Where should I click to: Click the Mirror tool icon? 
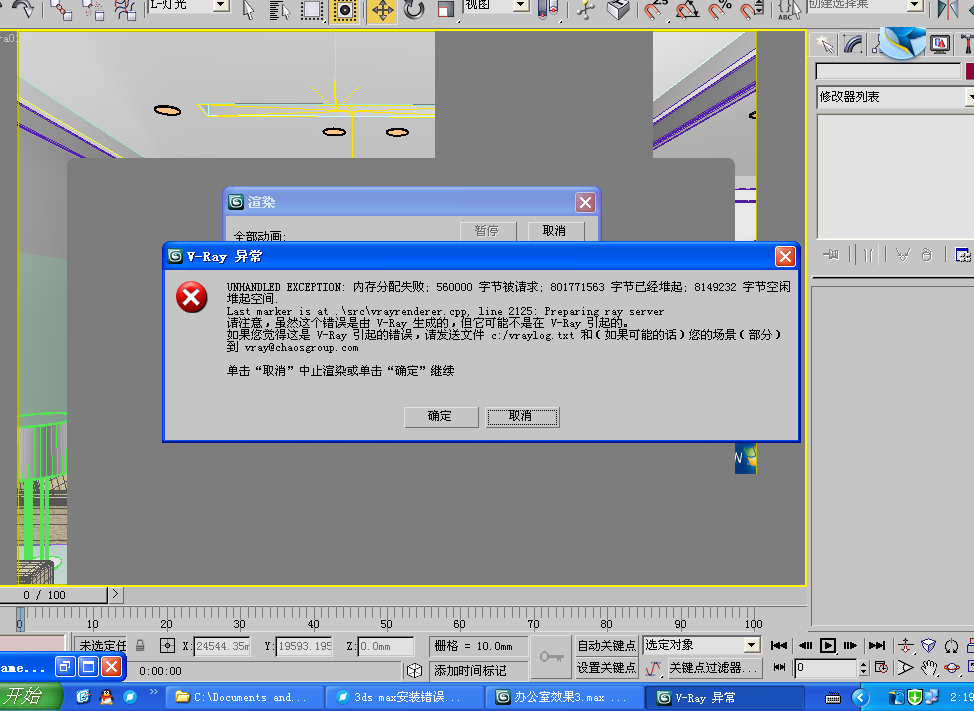[x=947, y=9]
